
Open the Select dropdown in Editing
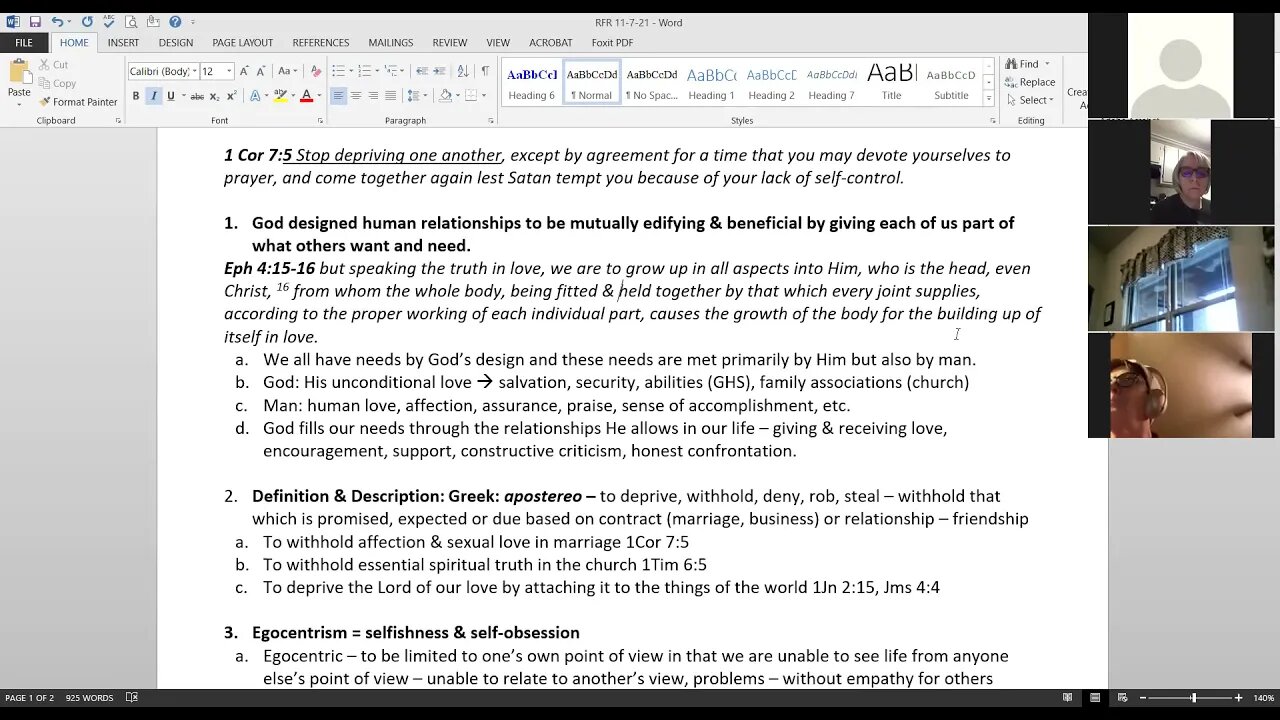point(1030,99)
